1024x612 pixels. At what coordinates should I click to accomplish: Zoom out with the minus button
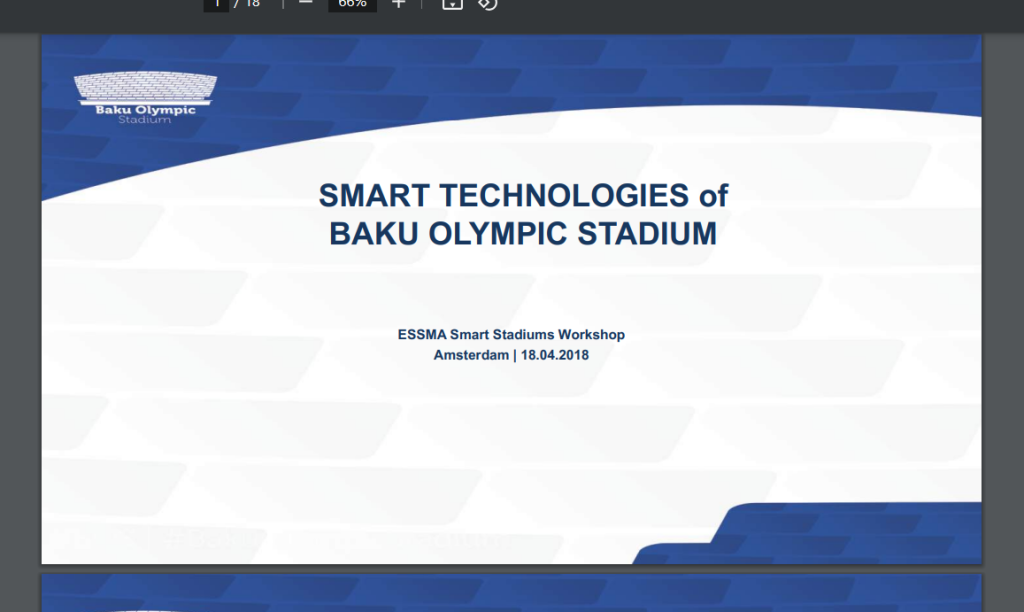(x=306, y=3)
